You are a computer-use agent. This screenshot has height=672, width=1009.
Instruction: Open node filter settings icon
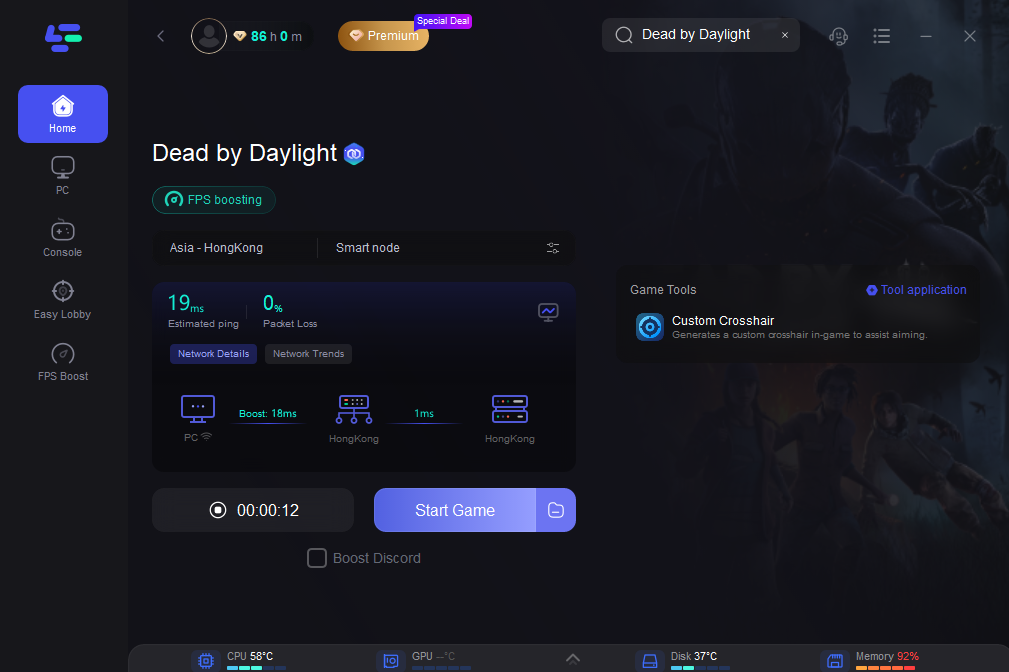coord(553,248)
